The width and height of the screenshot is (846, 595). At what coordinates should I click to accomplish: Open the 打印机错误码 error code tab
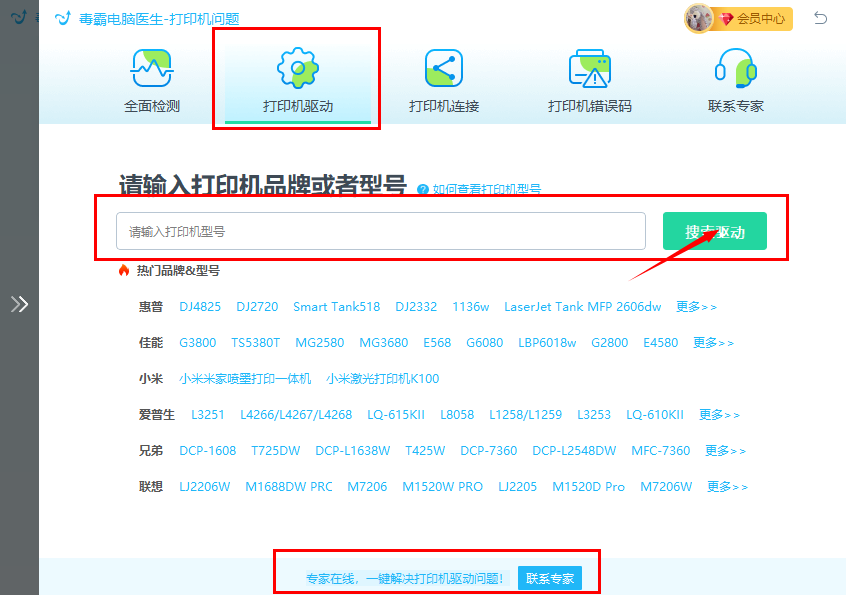click(590, 81)
